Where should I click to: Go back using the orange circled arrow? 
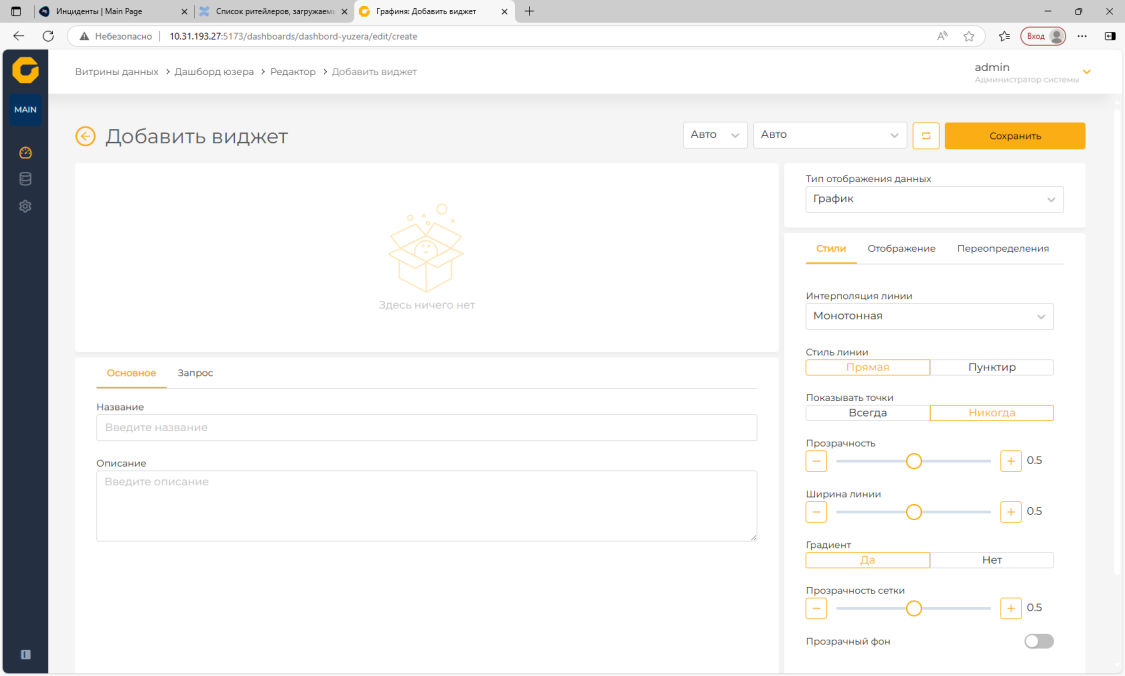85,136
